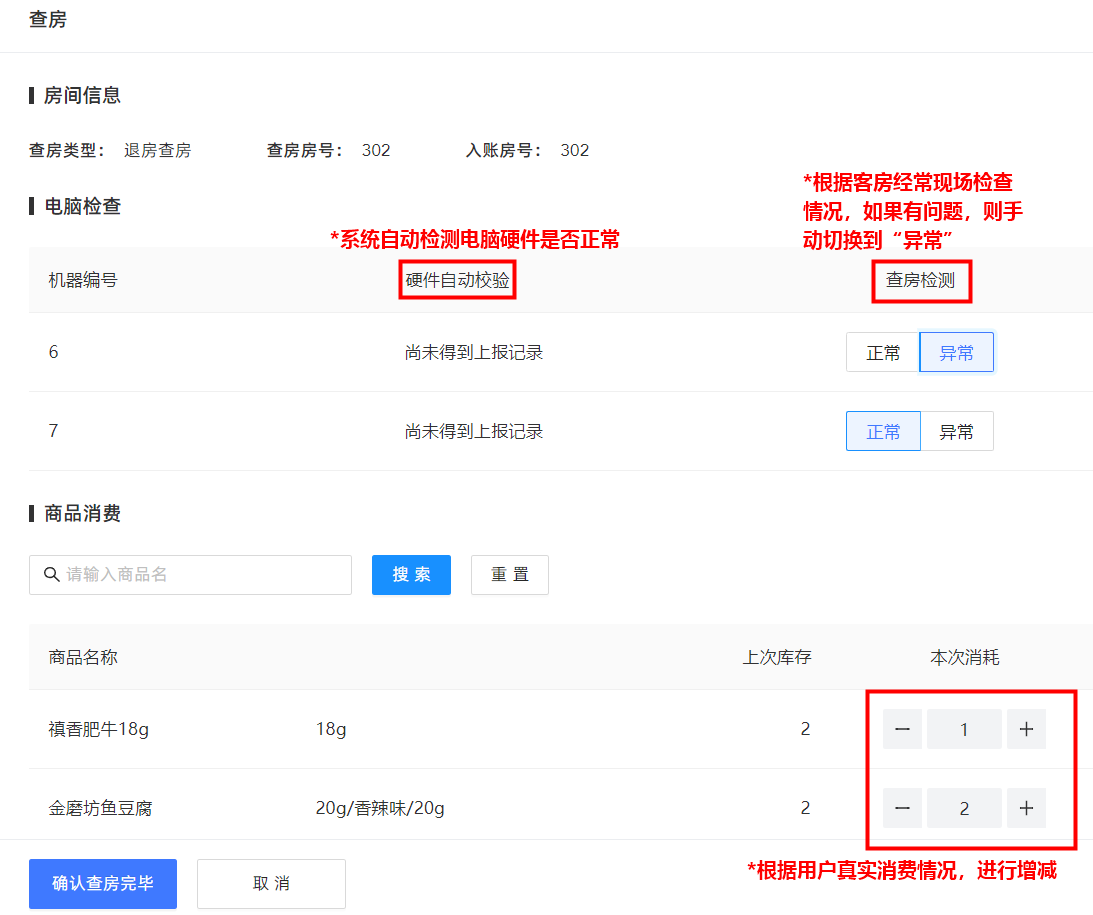Set machine 6 inspection to 异常
Image resolution: width=1093 pixels, height=915 pixels.
click(x=956, y=353)
